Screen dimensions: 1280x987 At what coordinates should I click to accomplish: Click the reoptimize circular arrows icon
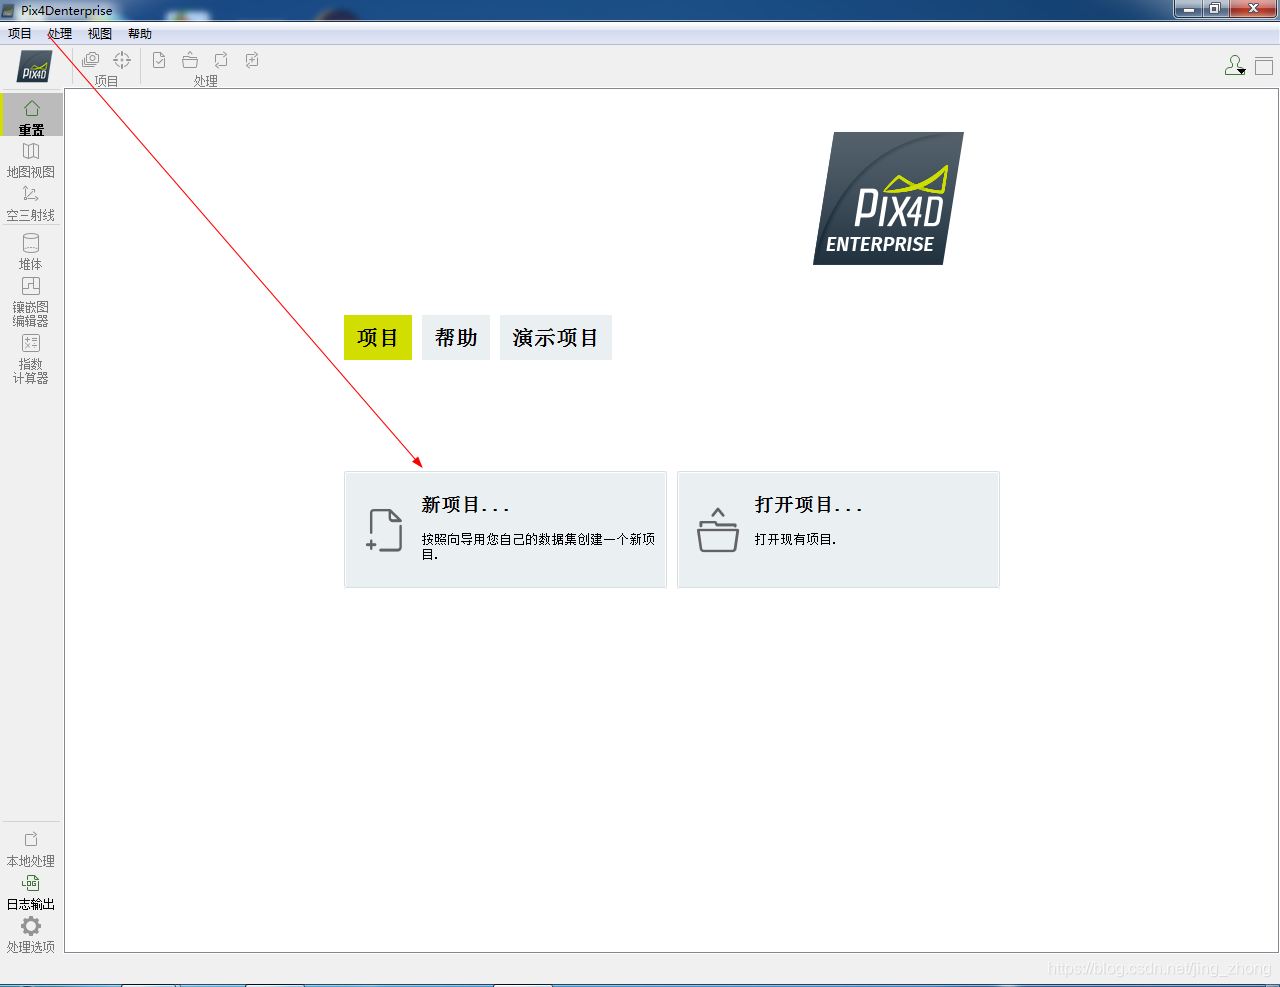click(221, 60)
